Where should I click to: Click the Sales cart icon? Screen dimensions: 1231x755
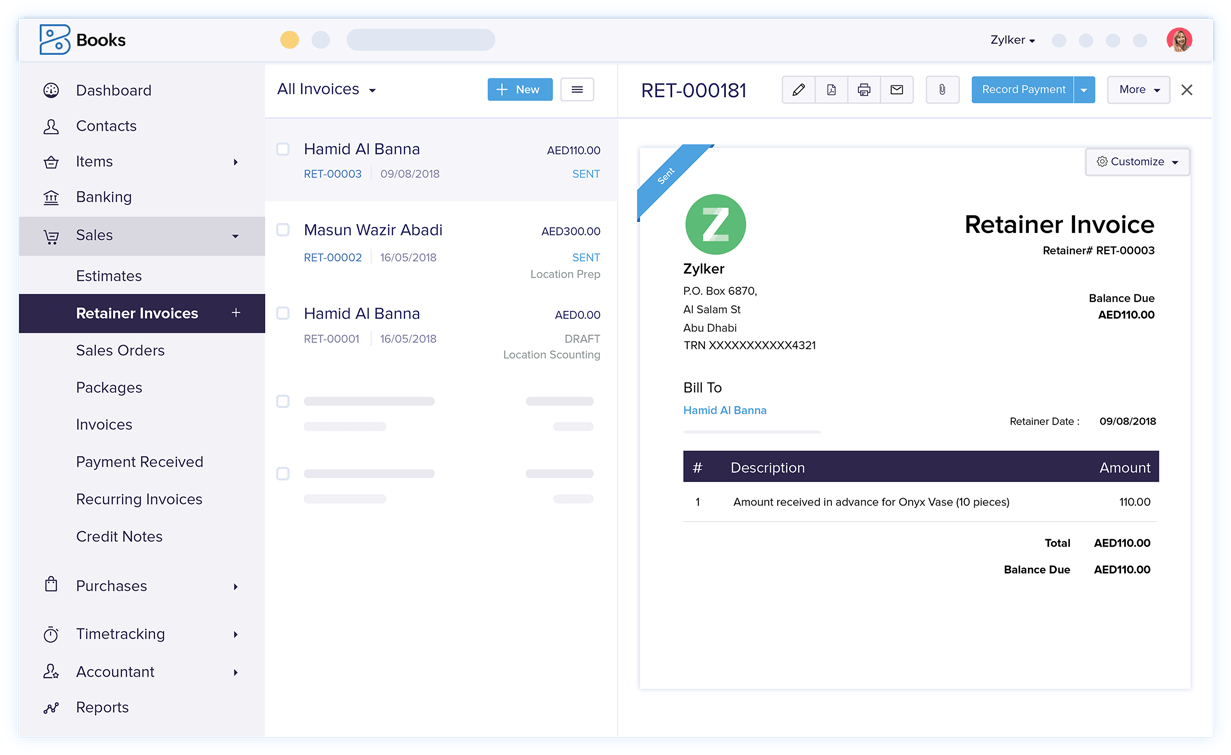51,236
